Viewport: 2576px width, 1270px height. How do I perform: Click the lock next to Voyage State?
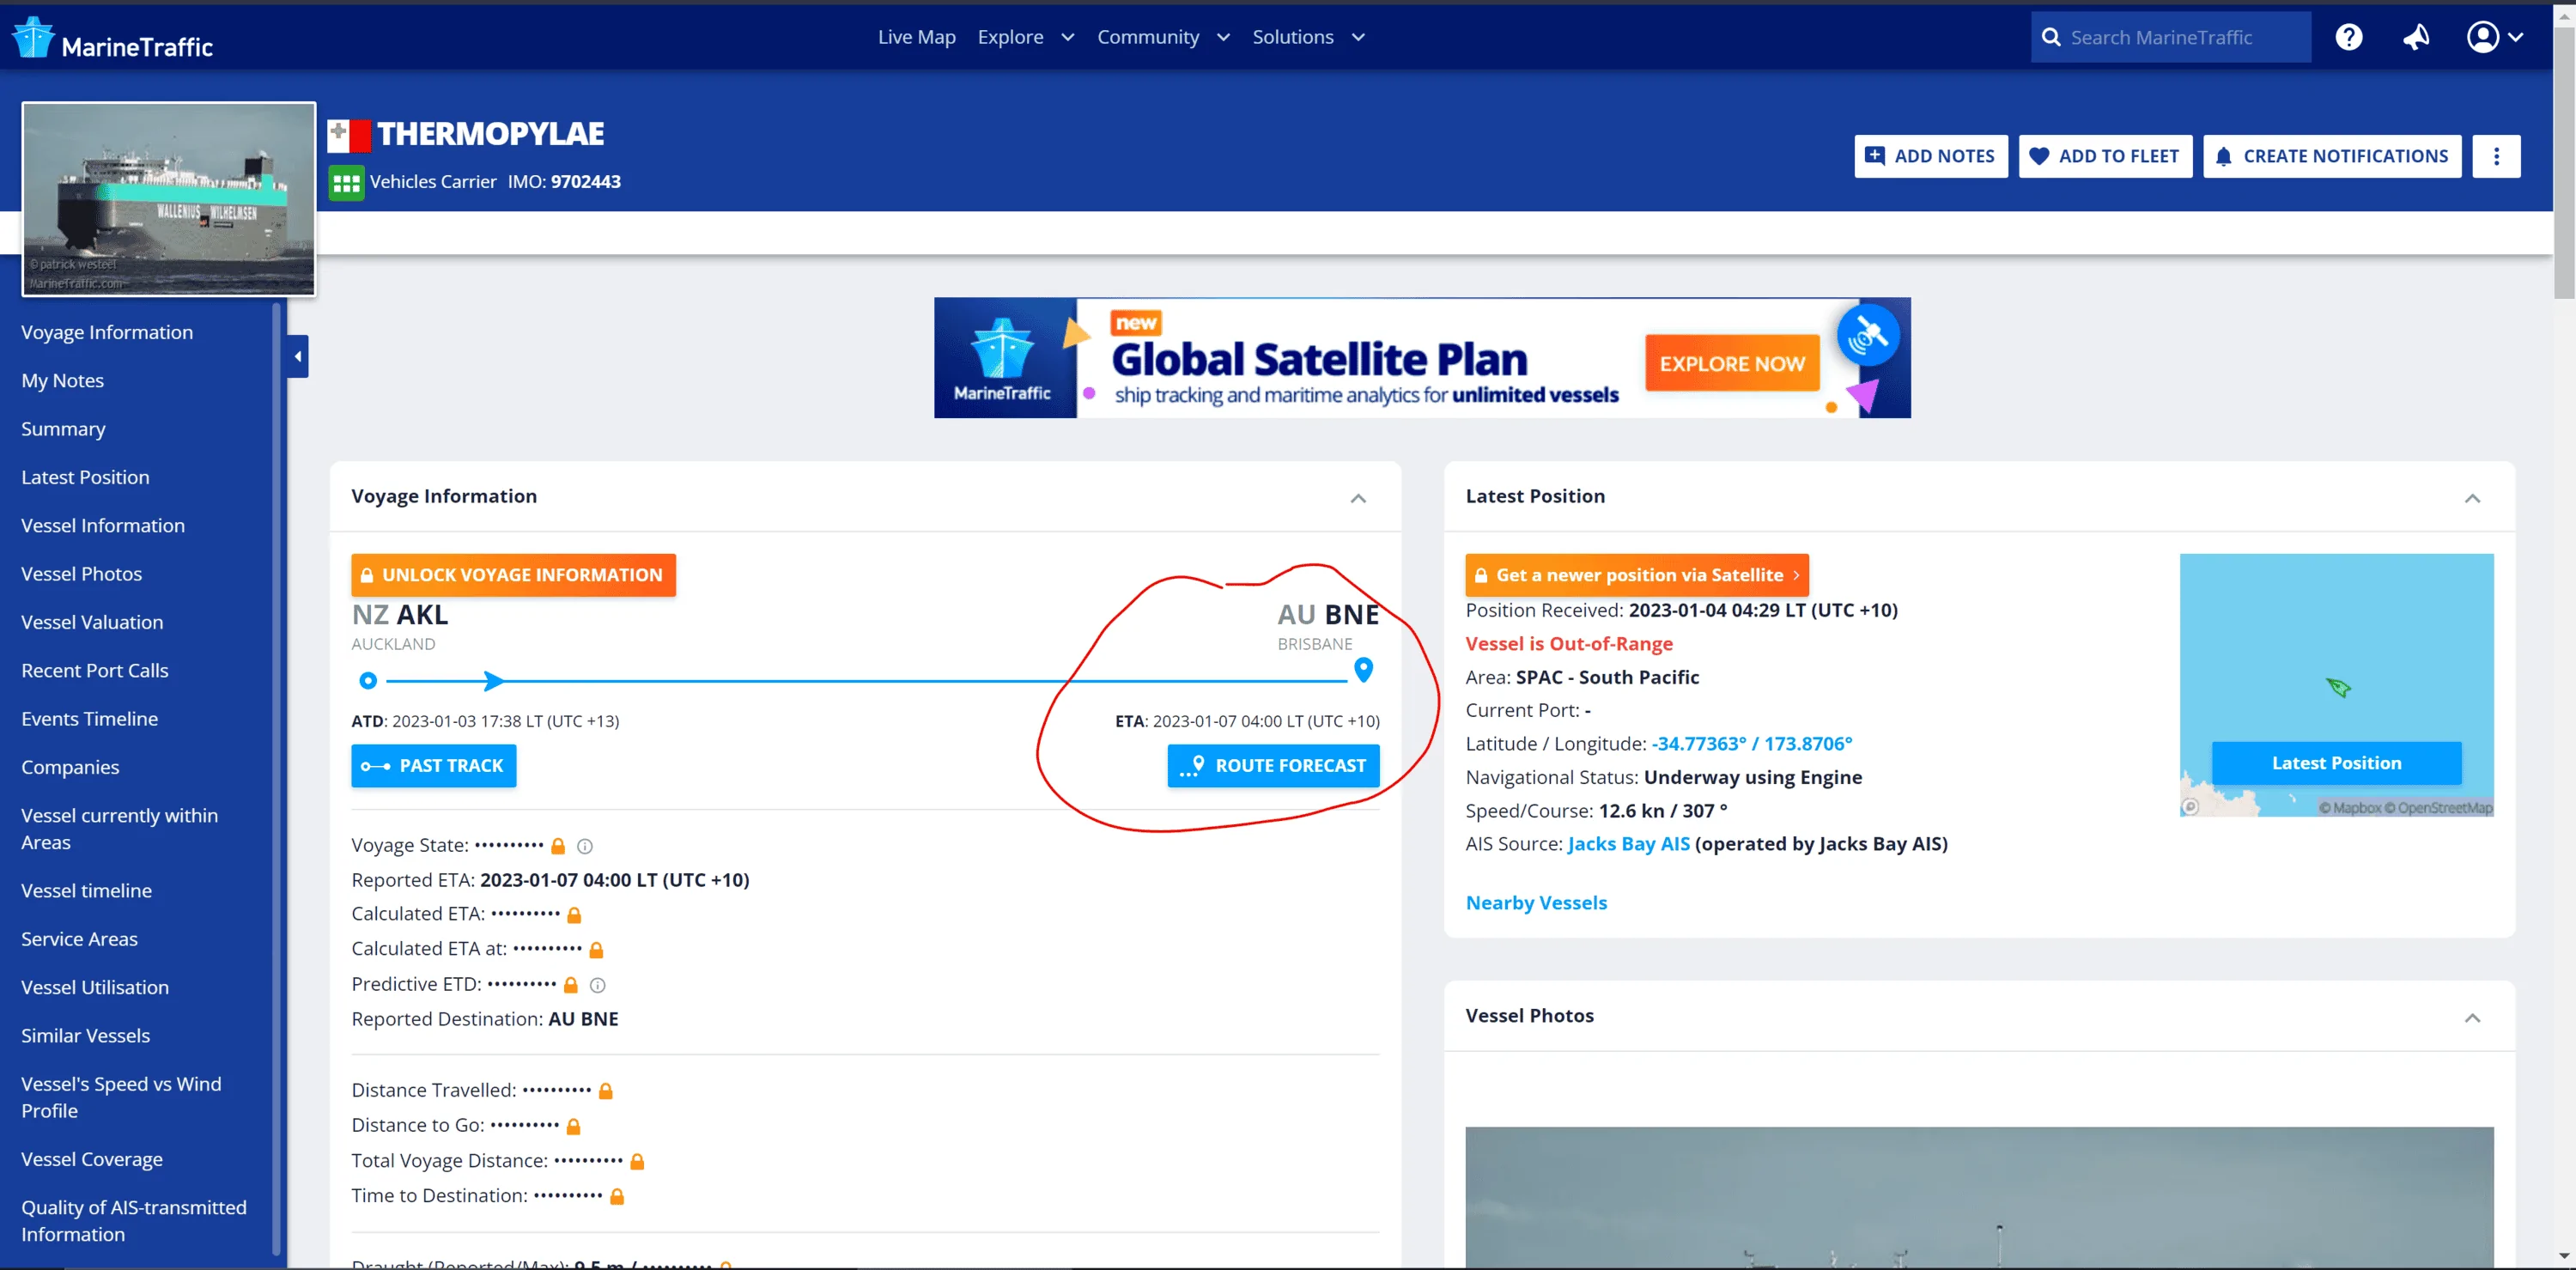[558, 846]
